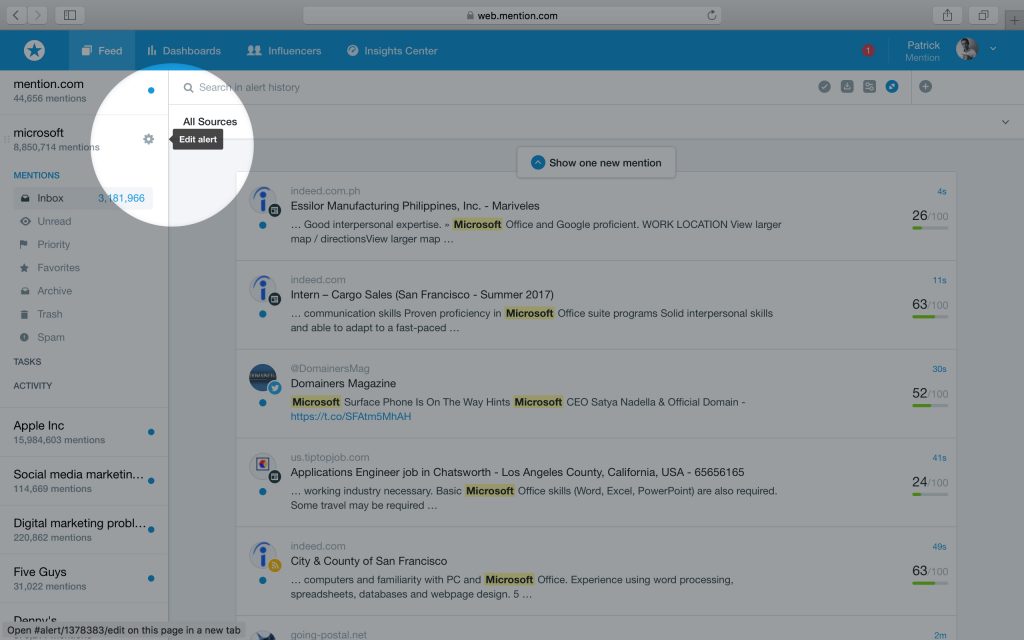The height and width of the screenshot is (640, 1024).
Task: Open the Edit alert gear for microsoft
Action: (x=148, y=139)
